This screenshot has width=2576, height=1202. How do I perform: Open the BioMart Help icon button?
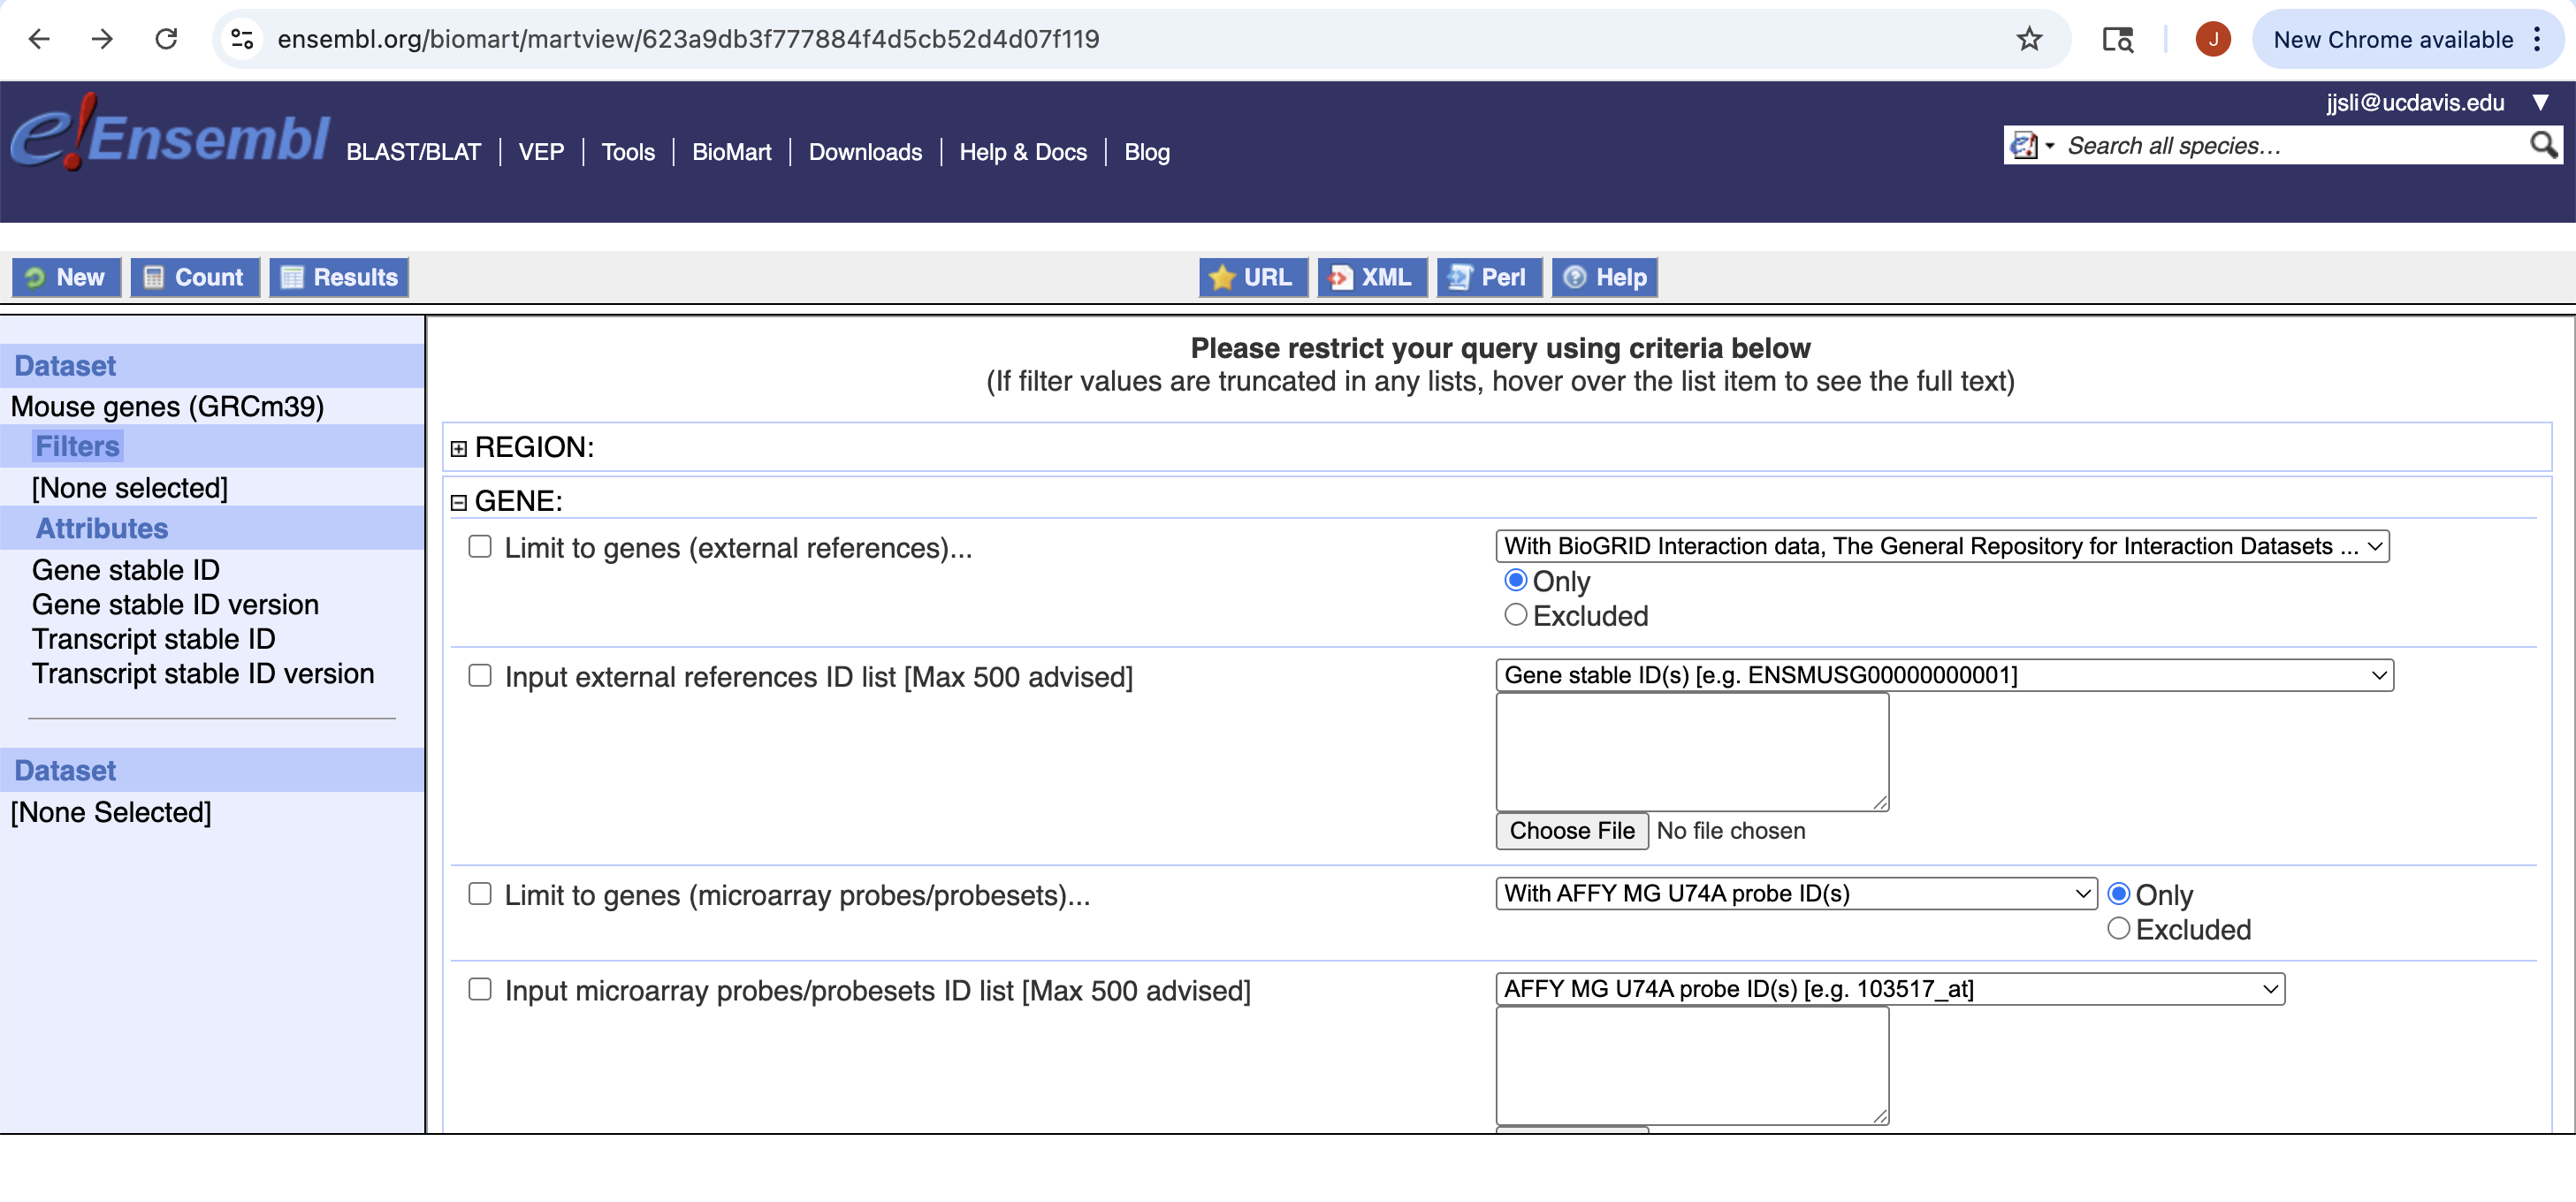(1604, 277)
